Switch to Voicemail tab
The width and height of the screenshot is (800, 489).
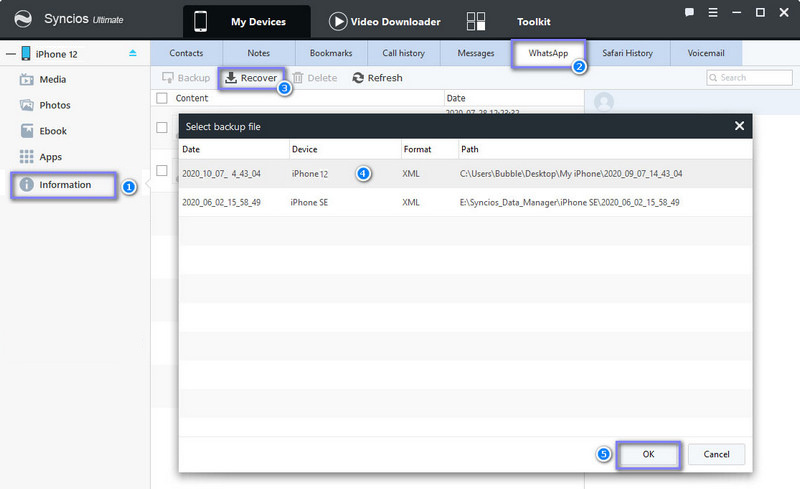[706, 53]
